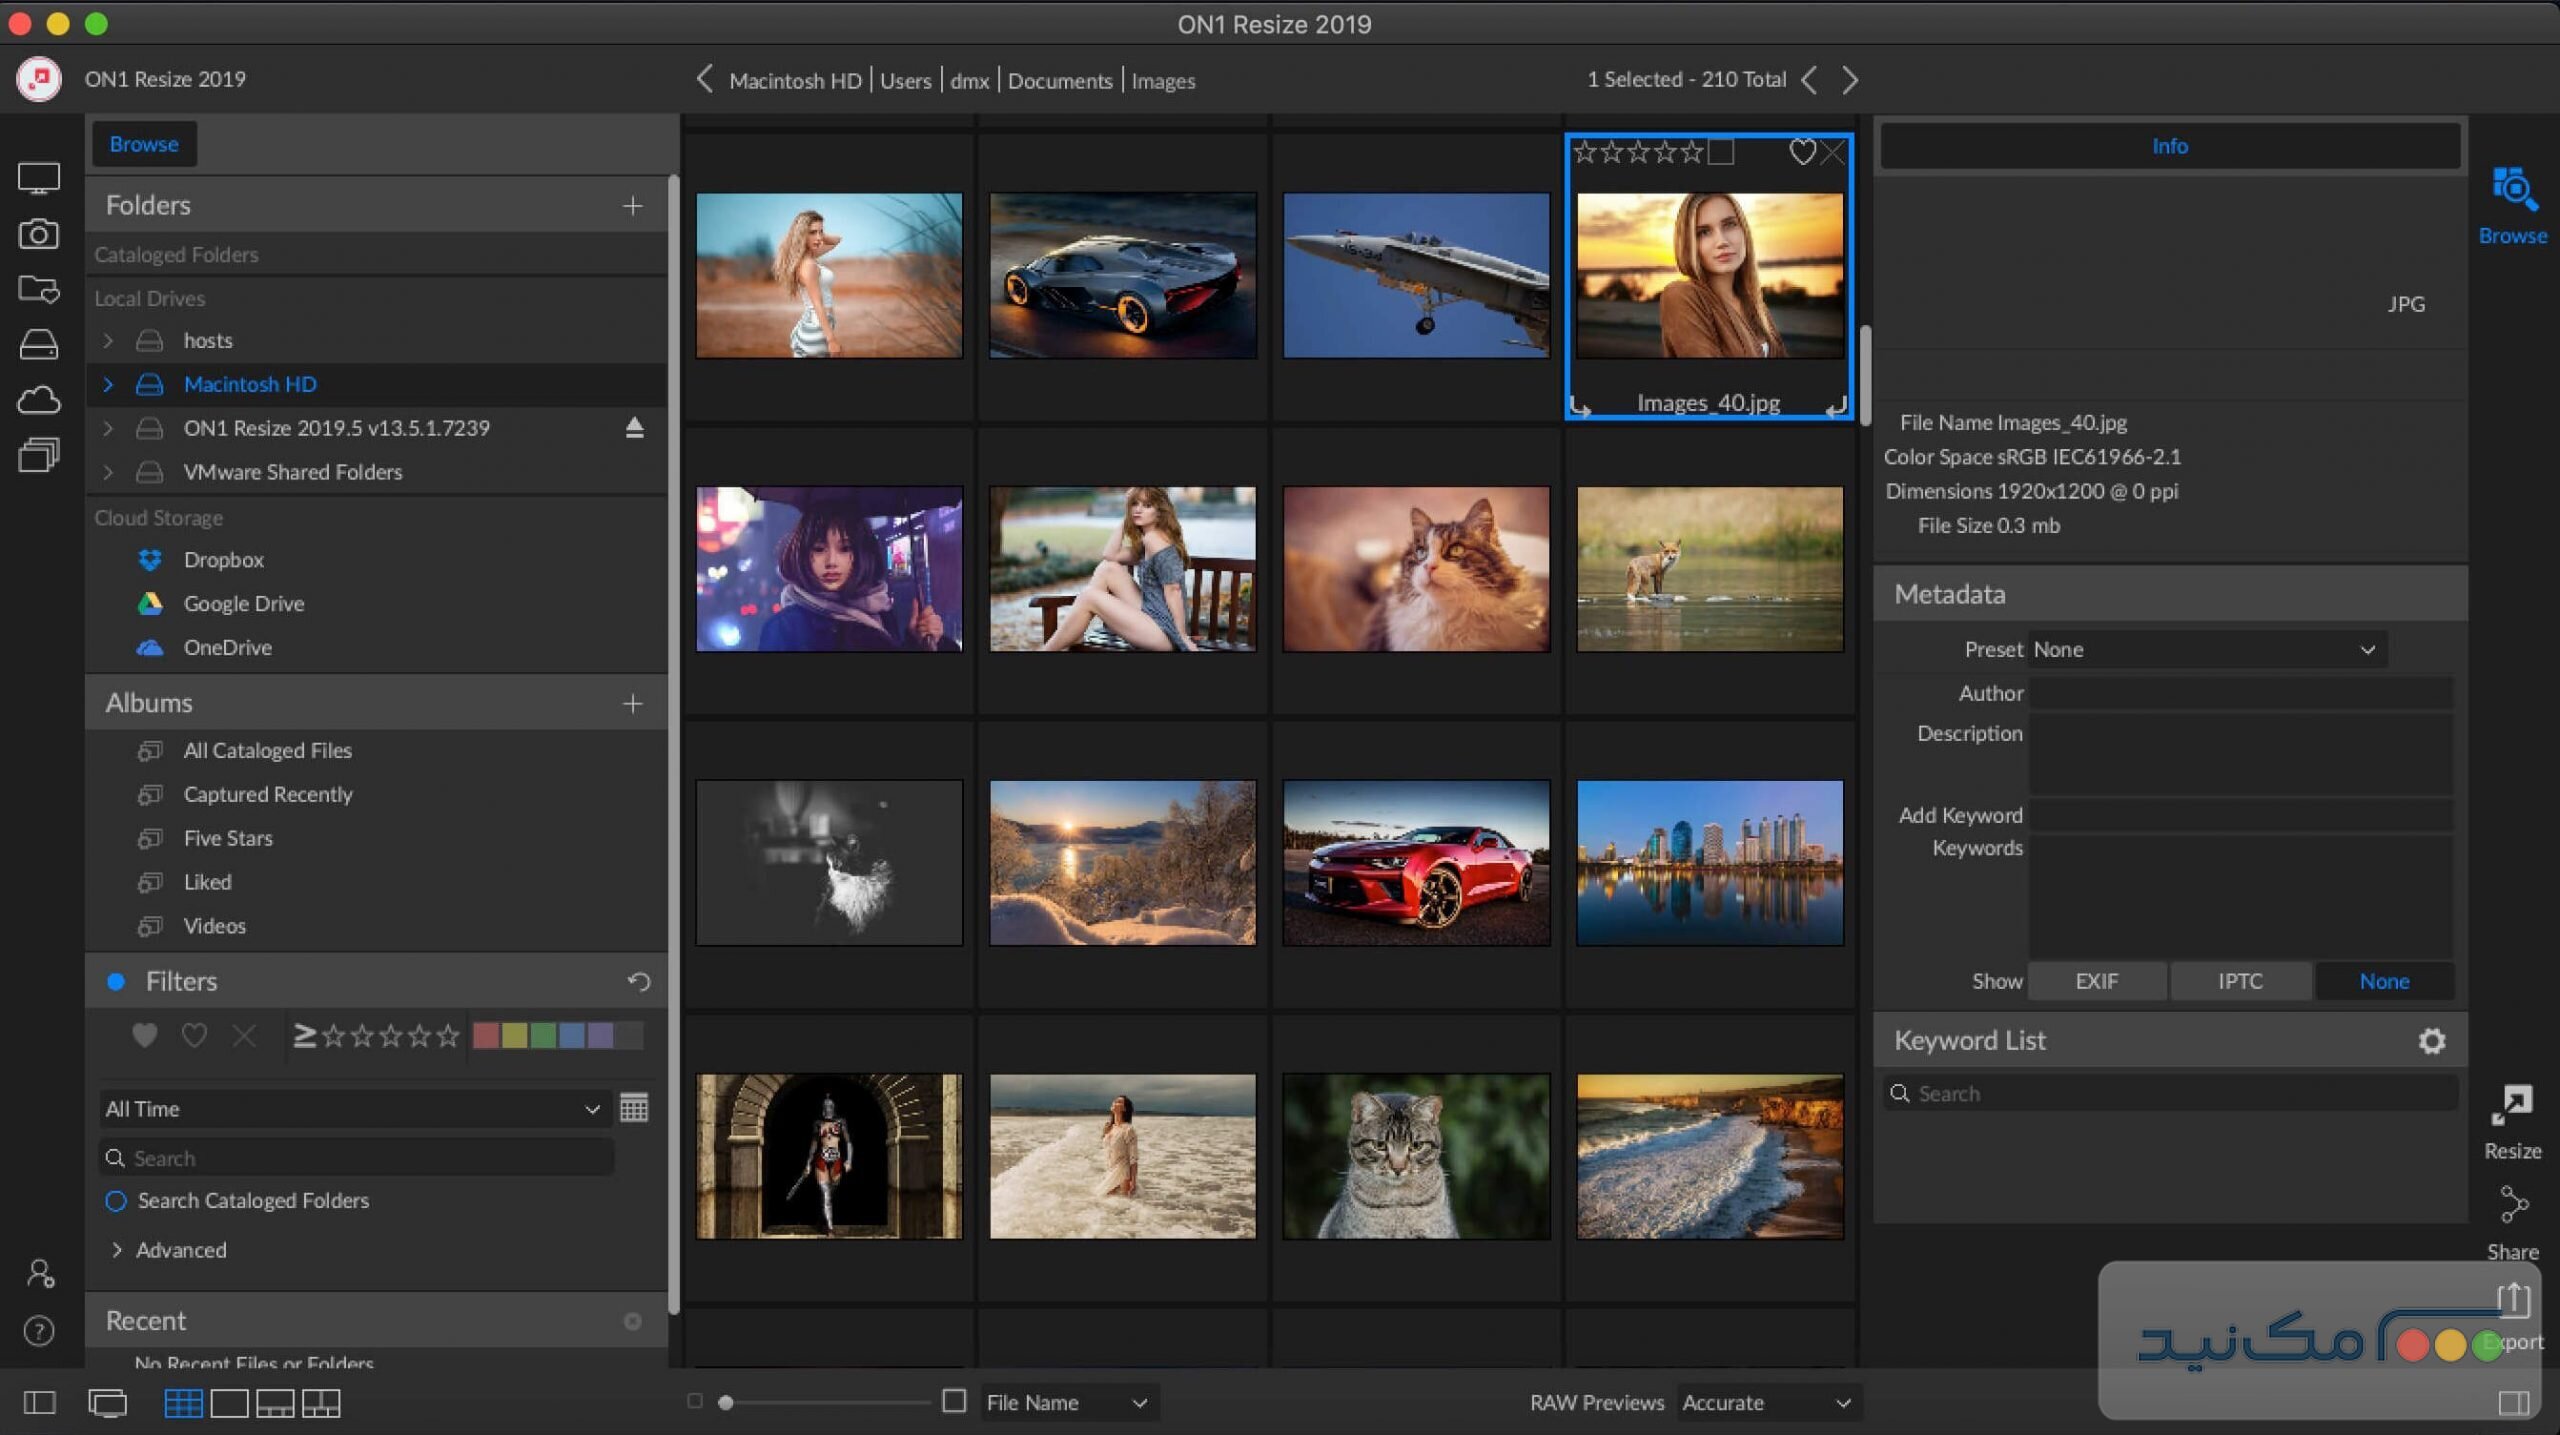Expand the Advanced filter section
Viewport: 2560px width, 1435px height.
coord(117,1250)
